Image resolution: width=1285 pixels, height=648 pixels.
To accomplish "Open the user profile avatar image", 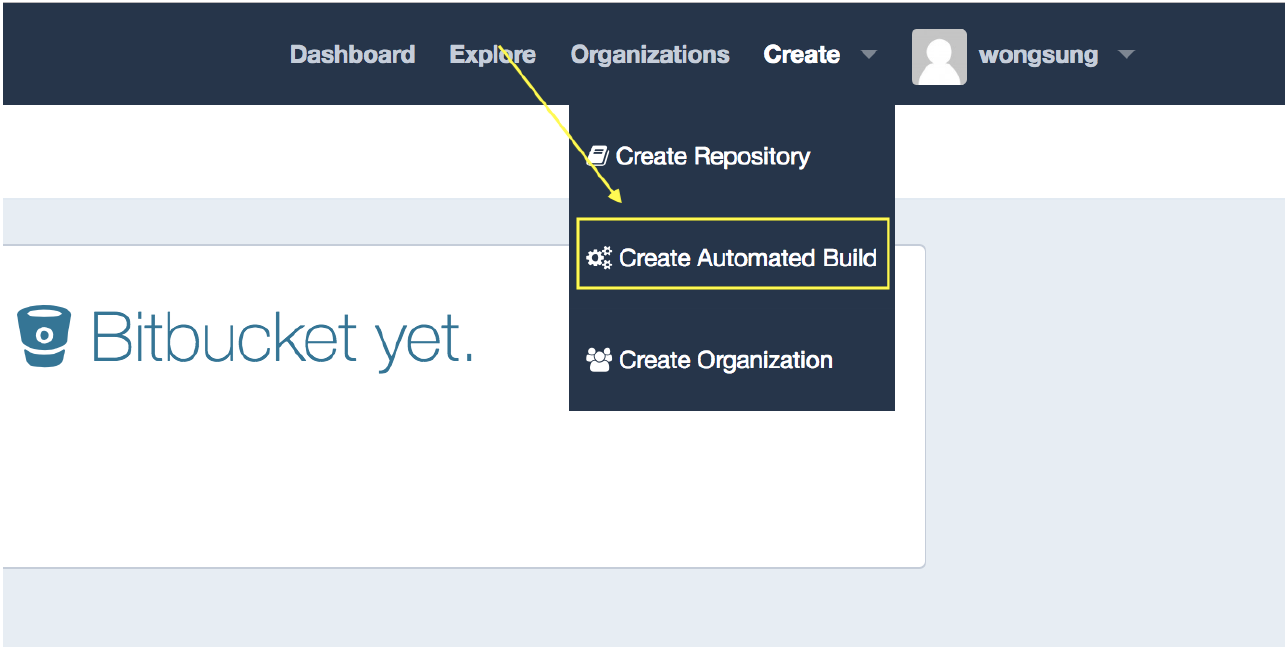I will (938, 55).
